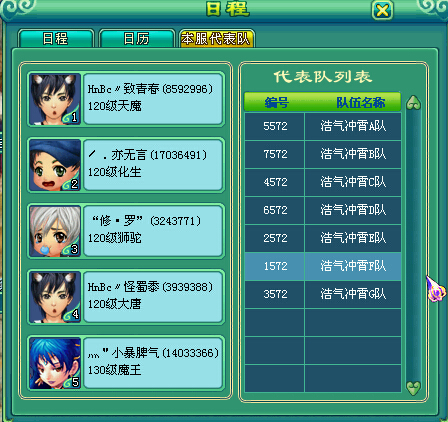
Task: Click the blue-haired avatar numbered 5
Action: tap(55, 363)
